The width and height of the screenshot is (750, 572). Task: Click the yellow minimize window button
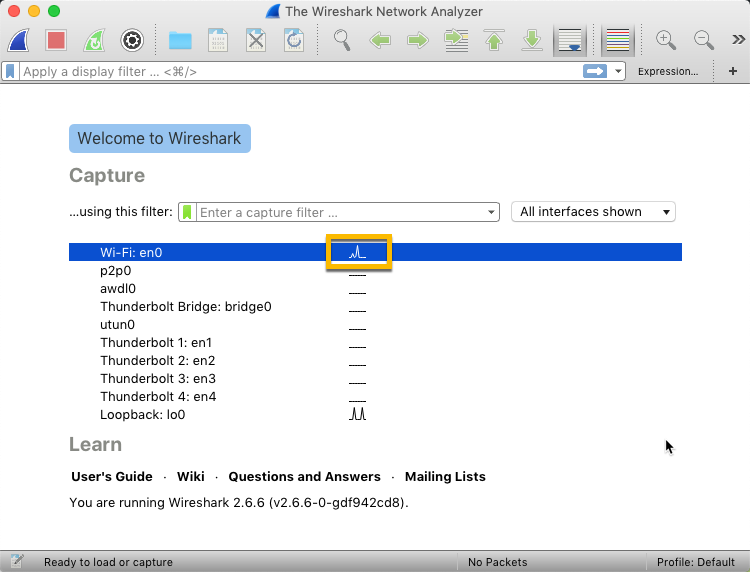[x=33, y=11]
